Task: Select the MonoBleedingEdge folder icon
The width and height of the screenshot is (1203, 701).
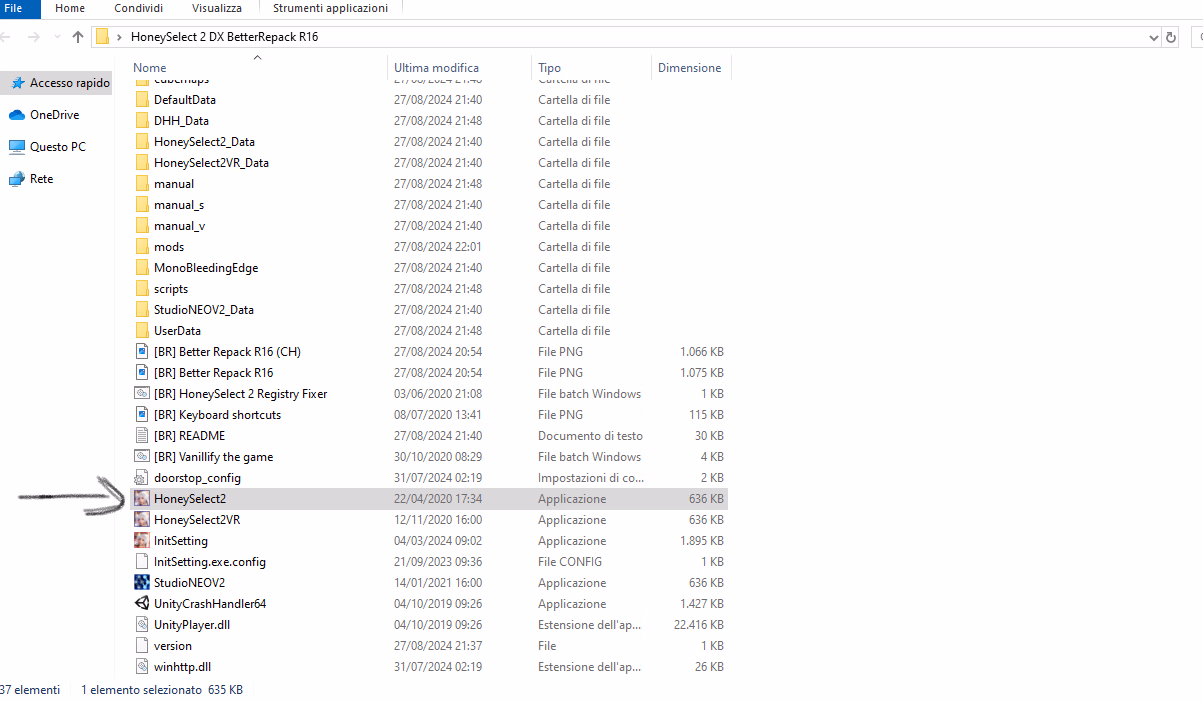Action: click(x=142, y=267)
